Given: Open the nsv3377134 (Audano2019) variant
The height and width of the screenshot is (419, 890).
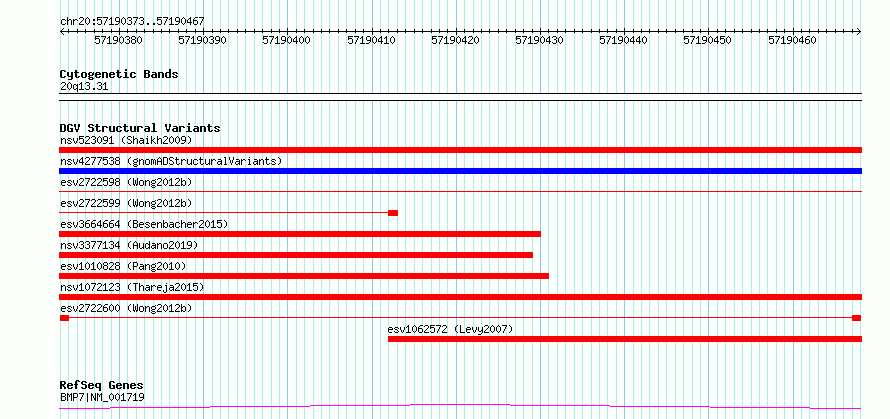Looking at the screenshot, I should click(129, 245).
